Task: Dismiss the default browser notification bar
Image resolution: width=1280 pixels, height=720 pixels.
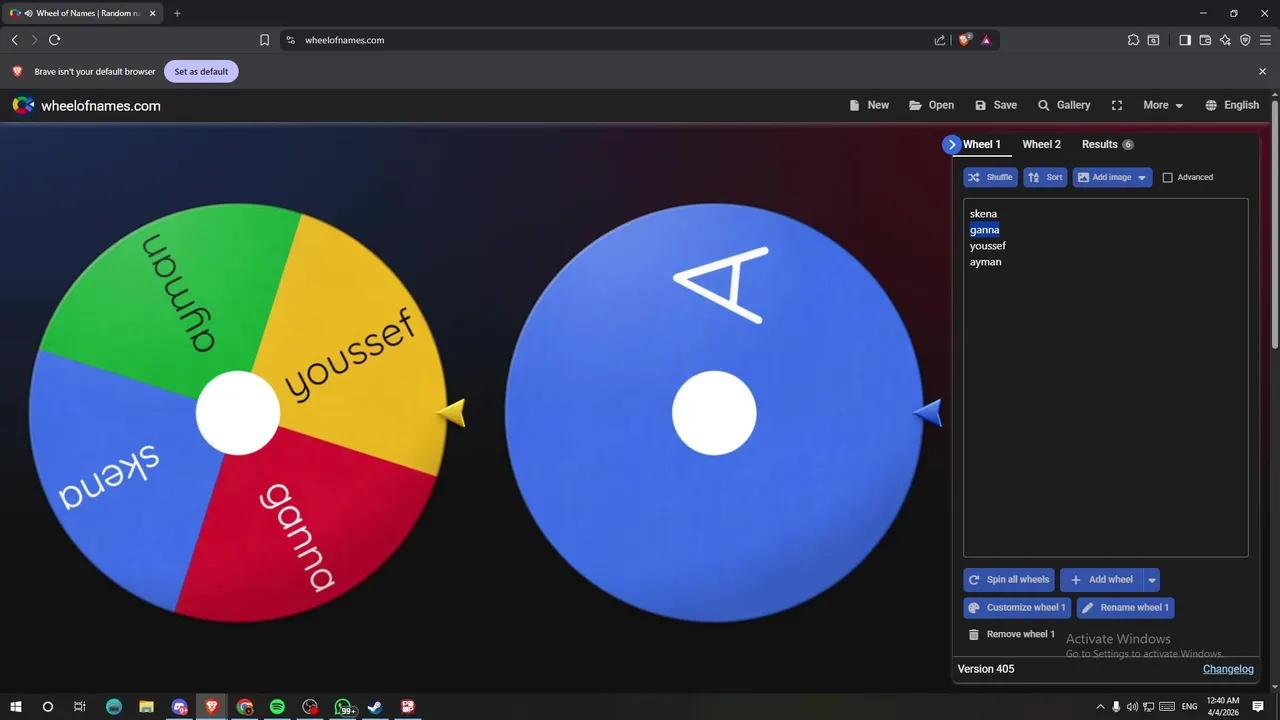Action: (1262, 71)
